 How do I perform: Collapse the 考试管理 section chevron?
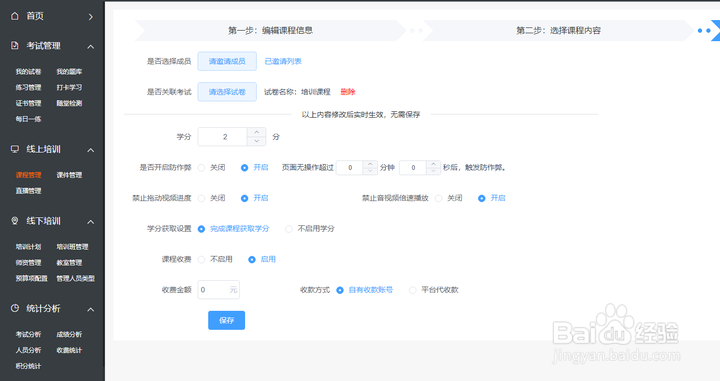click(x=90, y=46)
